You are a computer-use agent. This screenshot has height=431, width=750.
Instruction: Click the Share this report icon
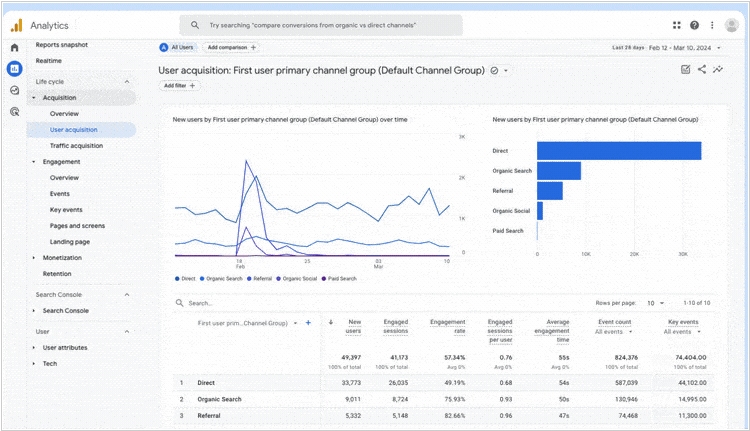point(702,70)
